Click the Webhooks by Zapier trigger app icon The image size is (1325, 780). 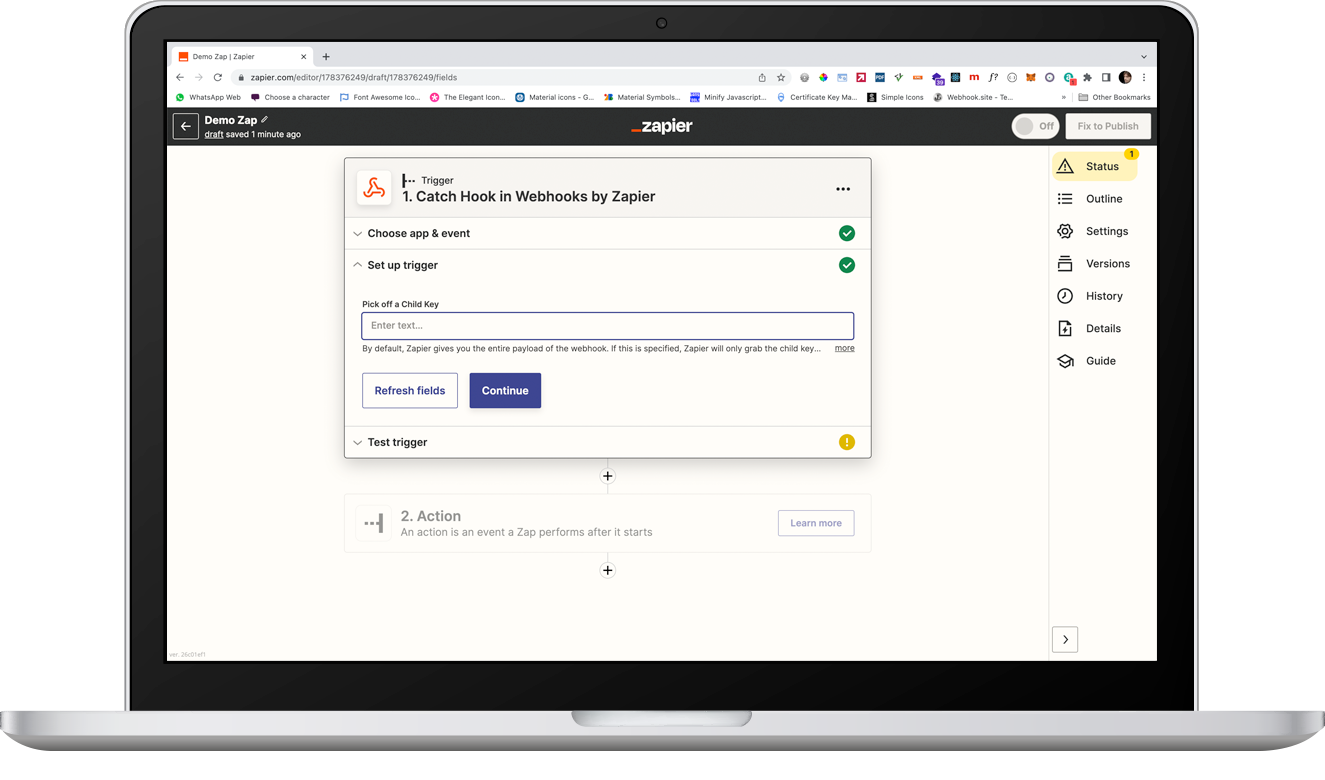coord(374,188)
